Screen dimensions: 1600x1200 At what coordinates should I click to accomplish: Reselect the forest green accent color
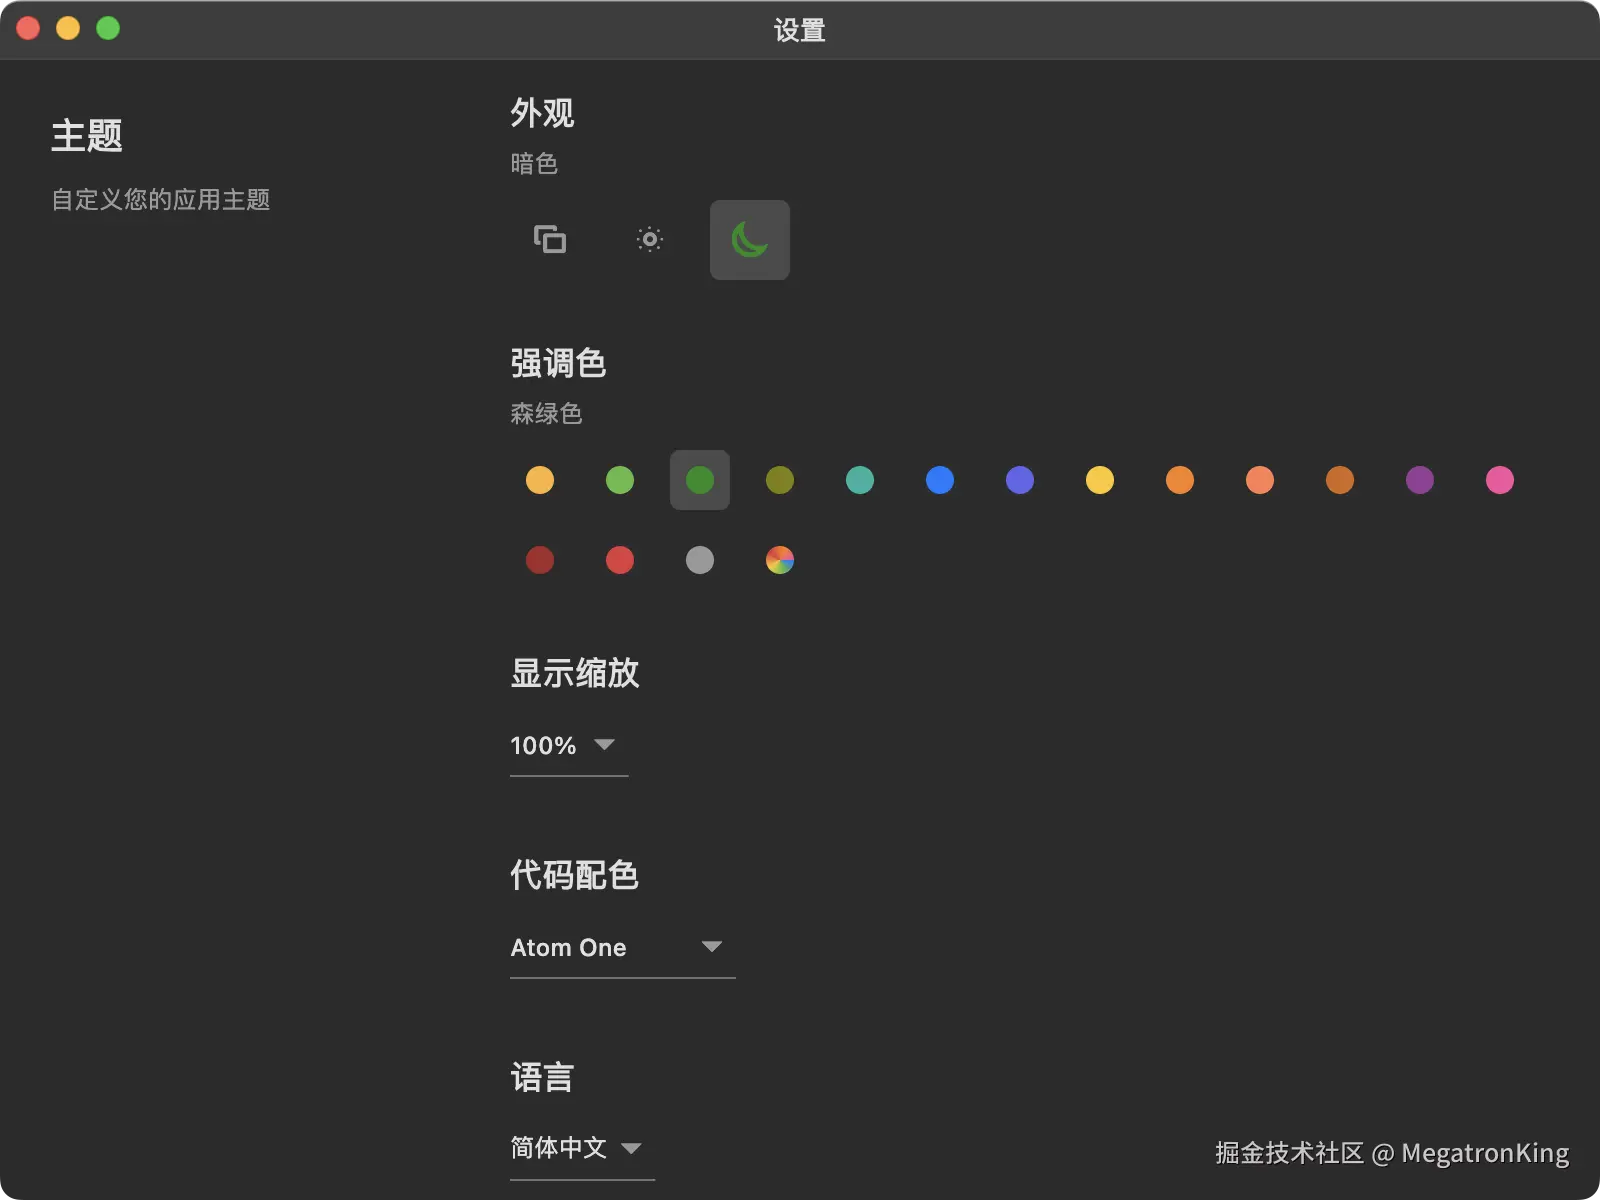click(700, 480)
